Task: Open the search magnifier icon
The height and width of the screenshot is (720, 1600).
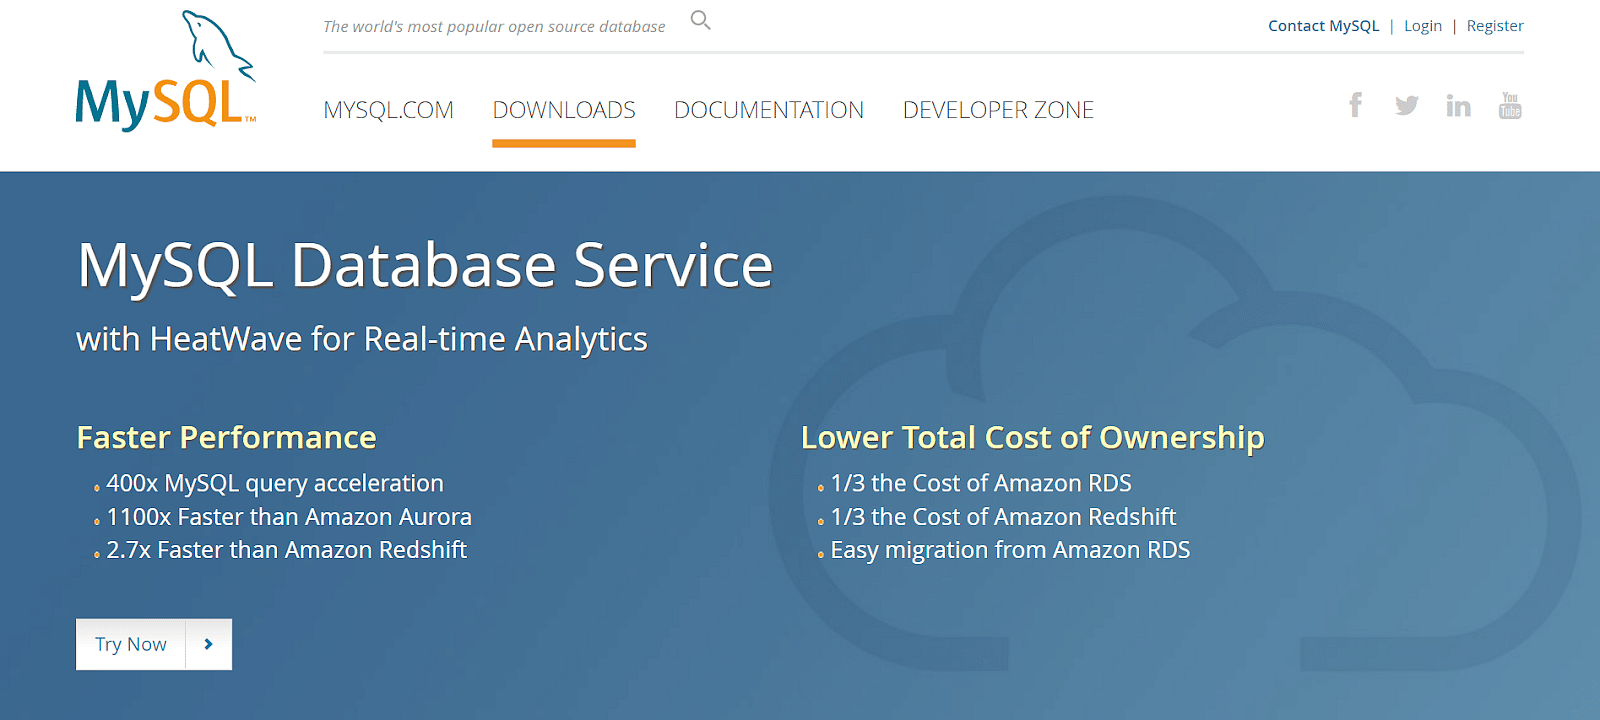Action: [x=701, y=20]
